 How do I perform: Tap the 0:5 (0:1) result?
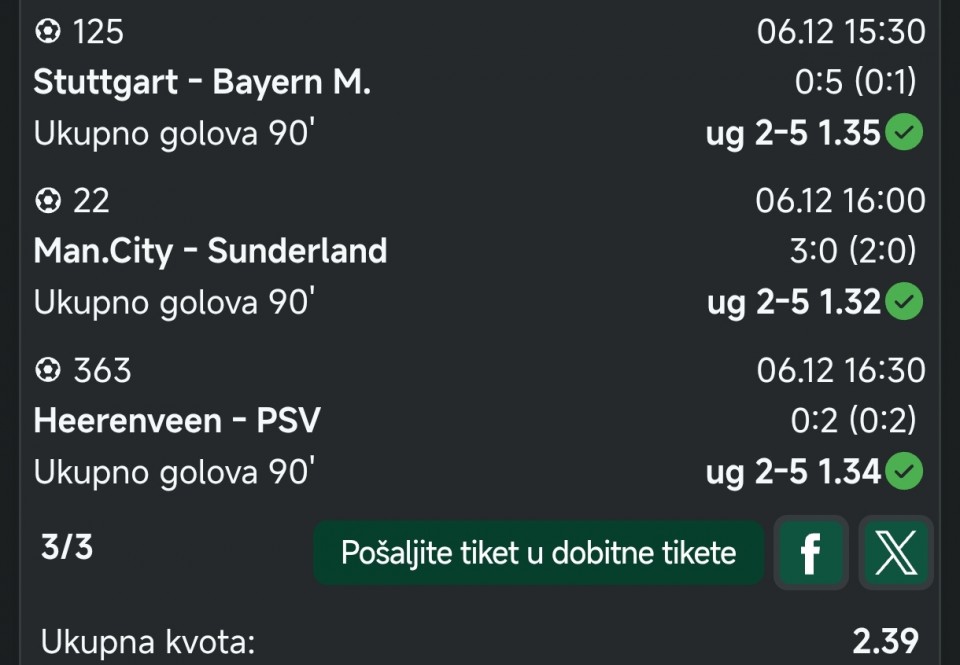pos(855,82)
